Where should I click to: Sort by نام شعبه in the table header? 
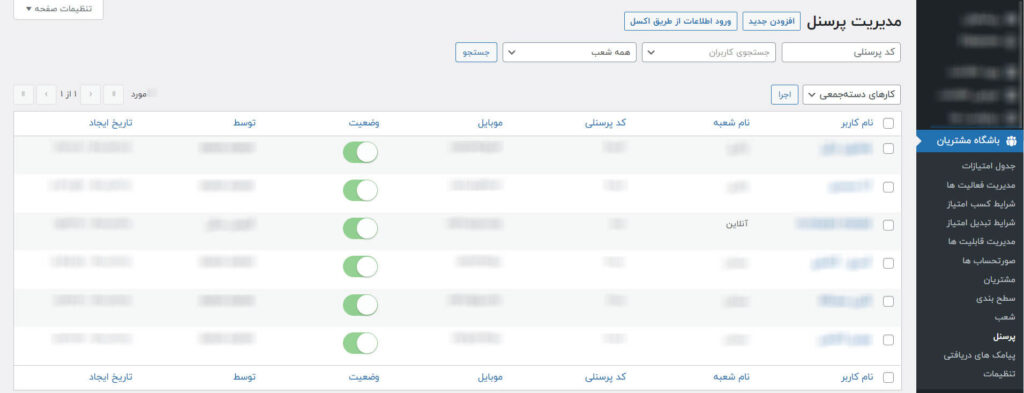(732, 123)
